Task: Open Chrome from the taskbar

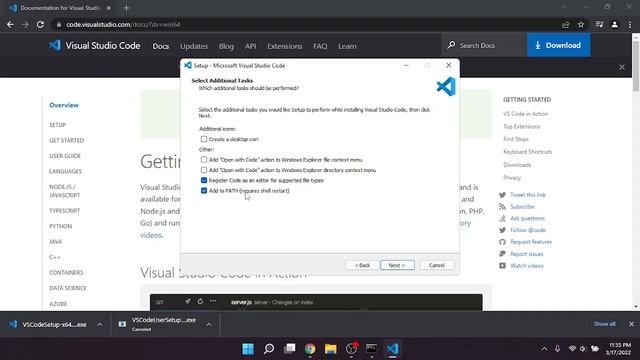Action: pos(310,349)
